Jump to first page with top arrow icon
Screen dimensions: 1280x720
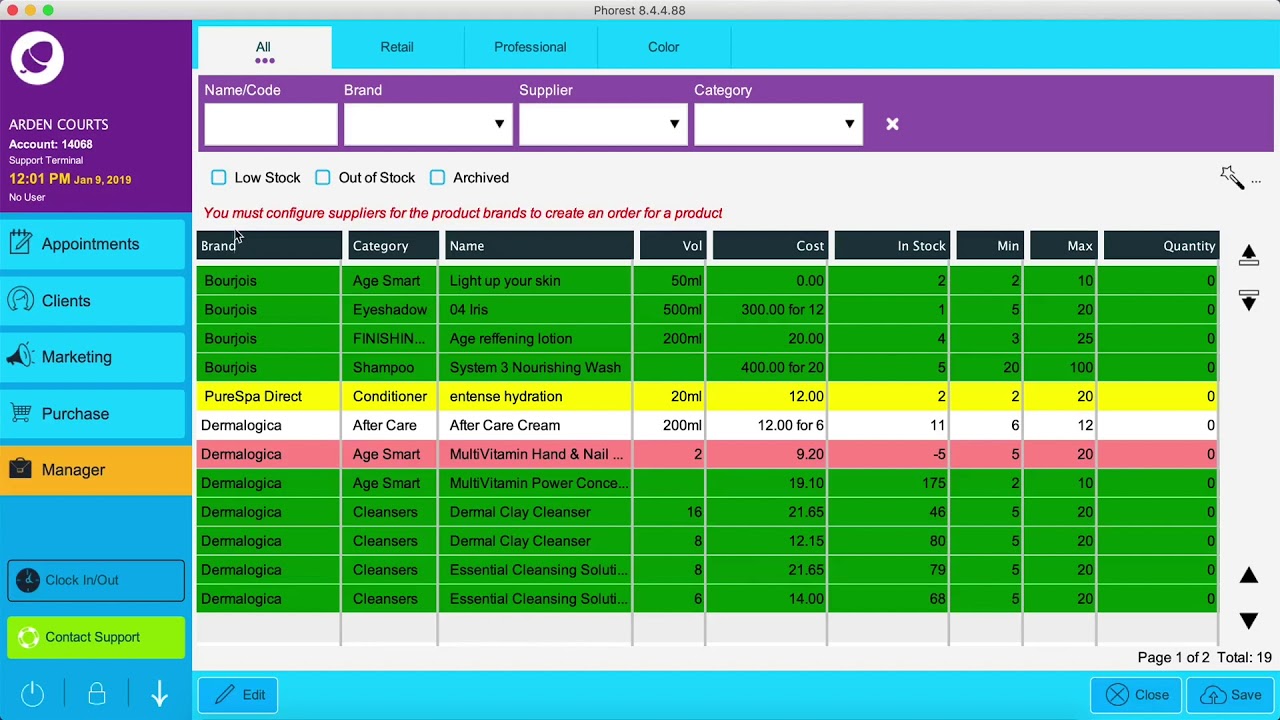tap(1248, 255)
